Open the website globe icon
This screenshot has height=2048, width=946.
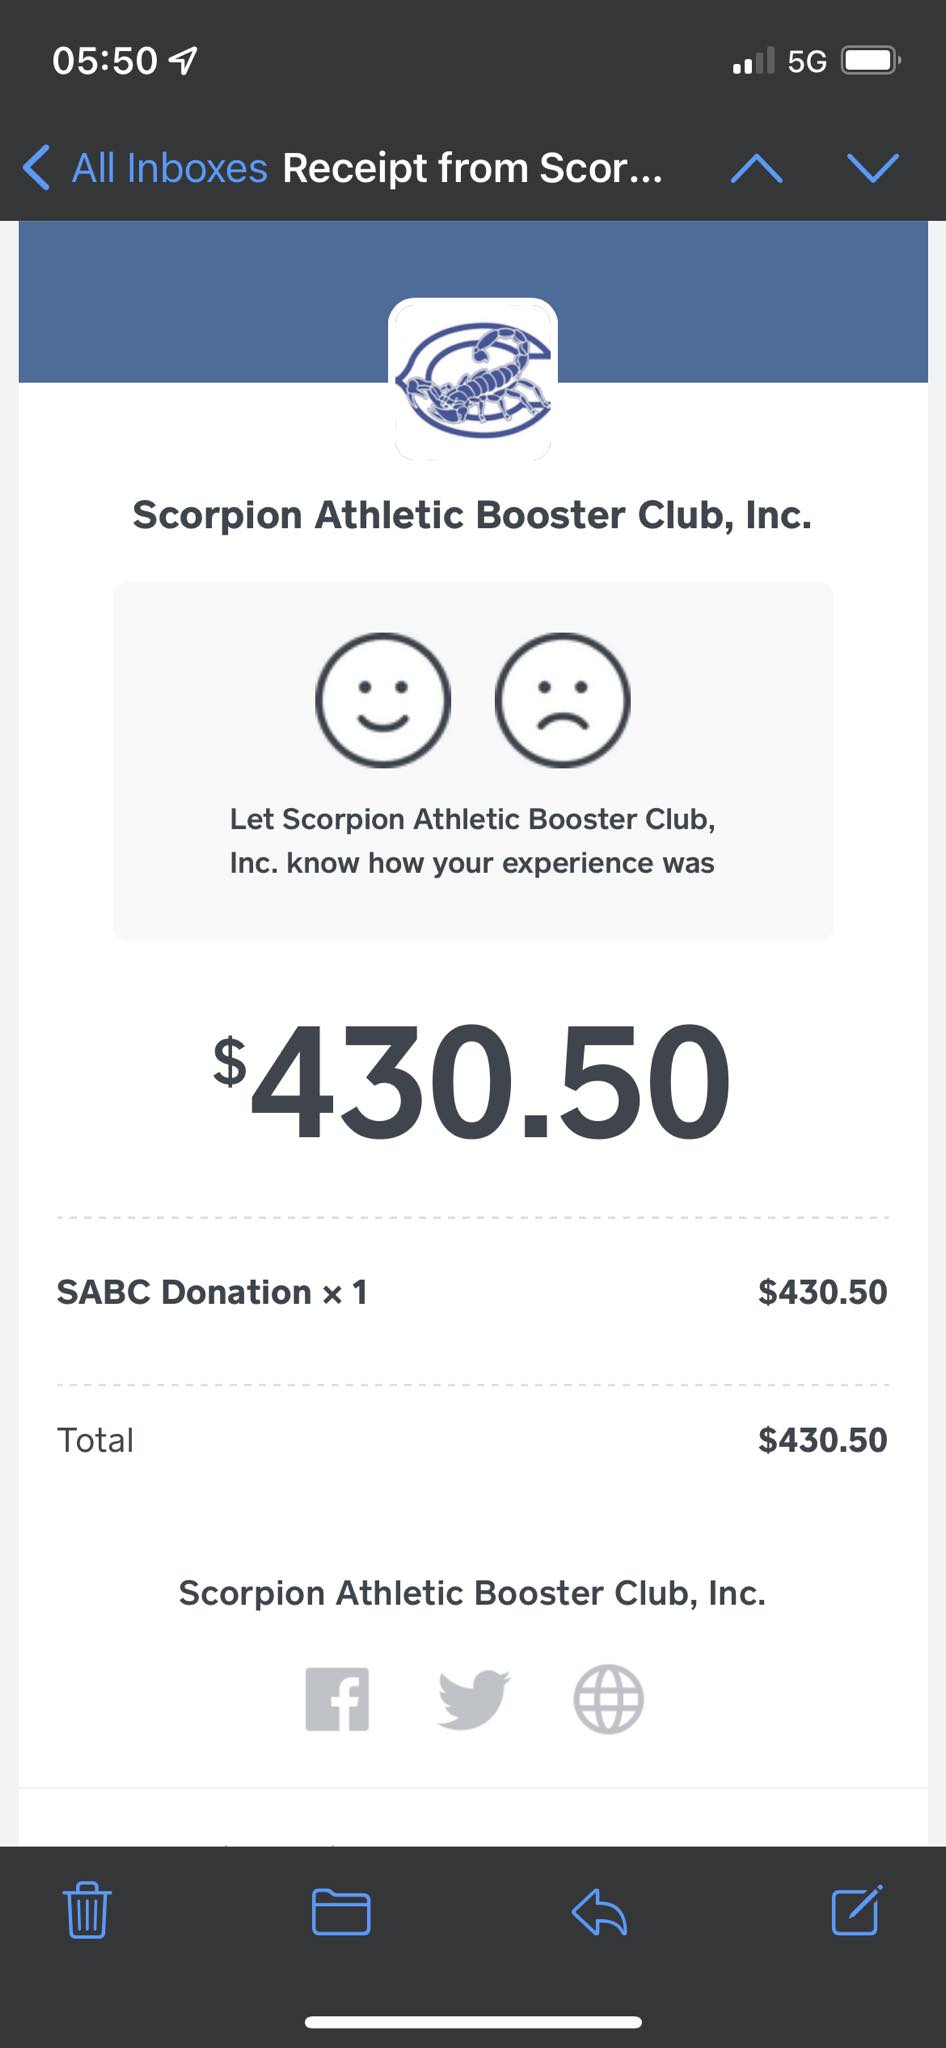(608, 1698)
